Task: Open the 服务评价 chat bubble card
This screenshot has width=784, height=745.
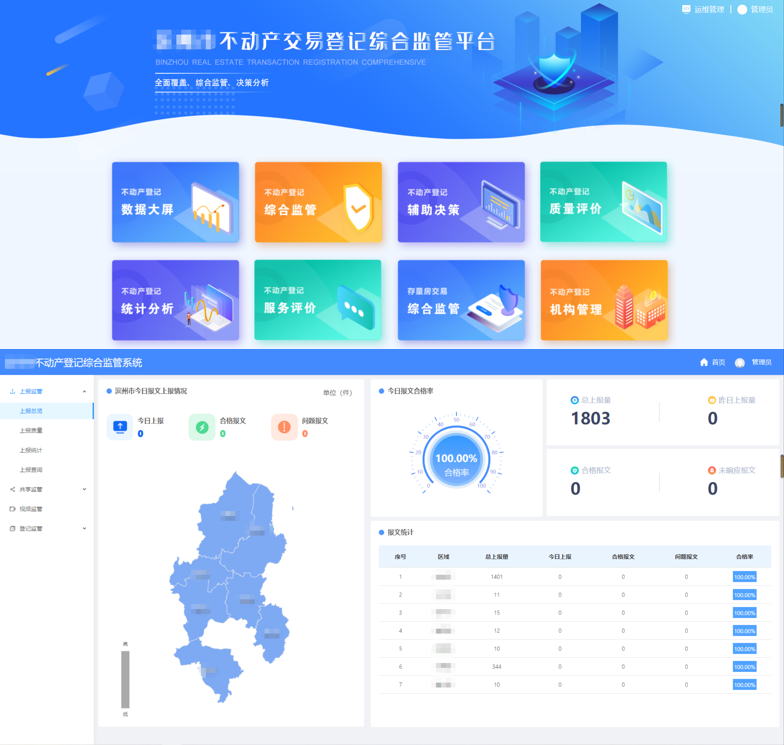Action: click(318, 300)
